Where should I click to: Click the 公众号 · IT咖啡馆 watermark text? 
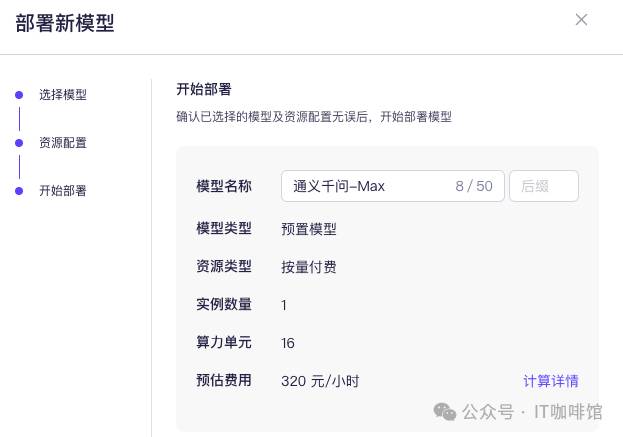coord(532,412)
